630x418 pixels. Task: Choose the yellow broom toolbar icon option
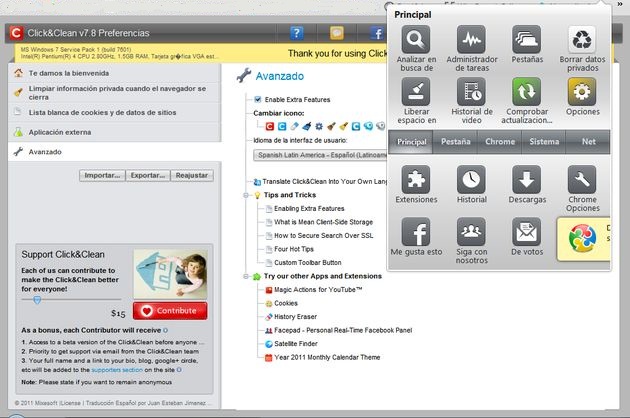[x=344, y=127]
